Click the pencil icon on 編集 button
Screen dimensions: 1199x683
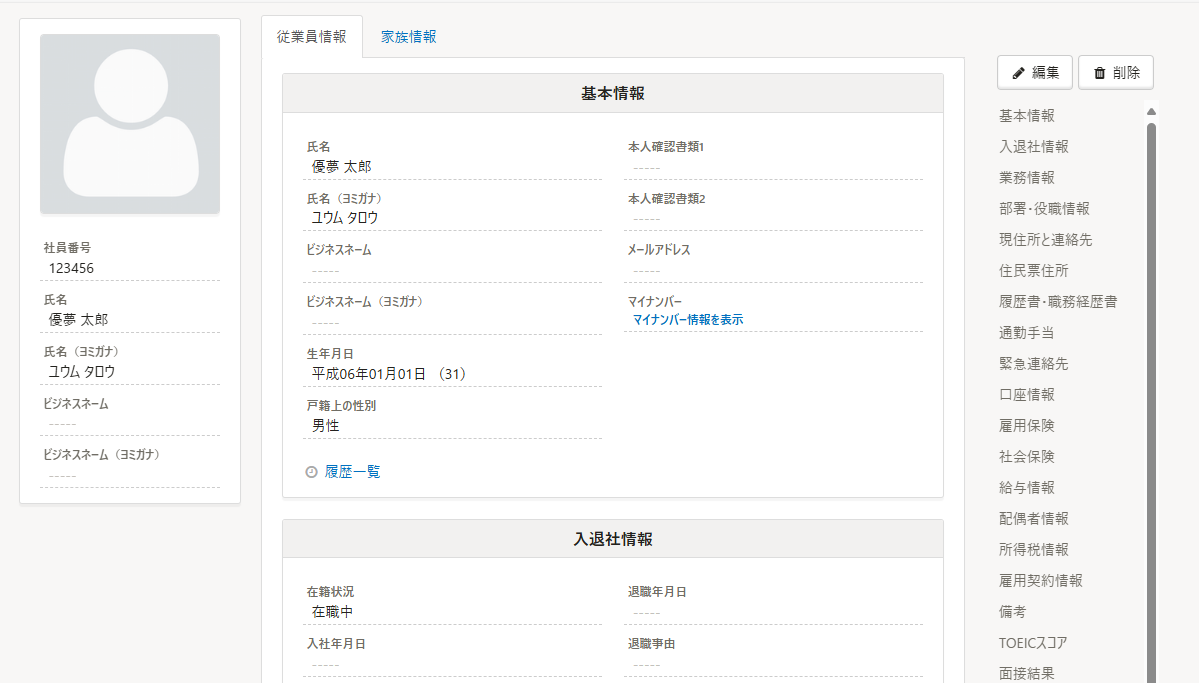(1018, 73)
